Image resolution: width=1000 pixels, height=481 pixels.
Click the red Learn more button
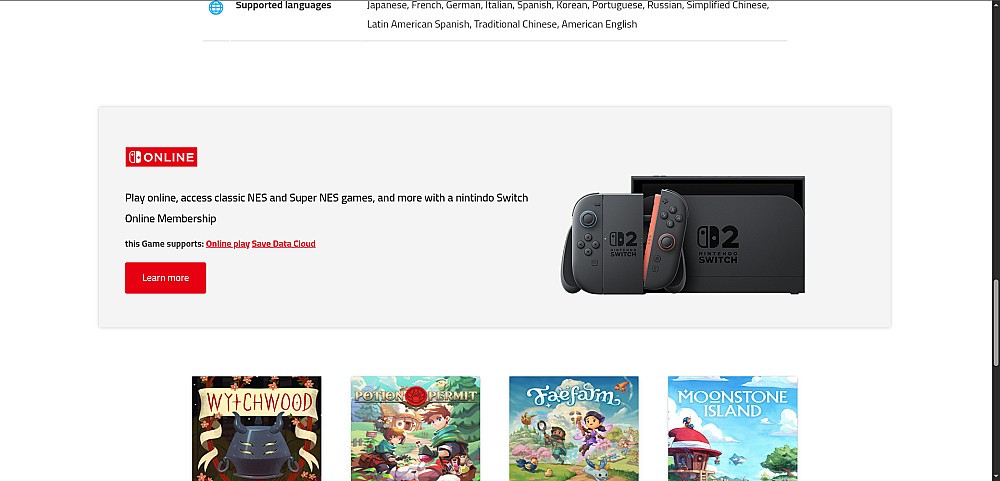[165, 278]
